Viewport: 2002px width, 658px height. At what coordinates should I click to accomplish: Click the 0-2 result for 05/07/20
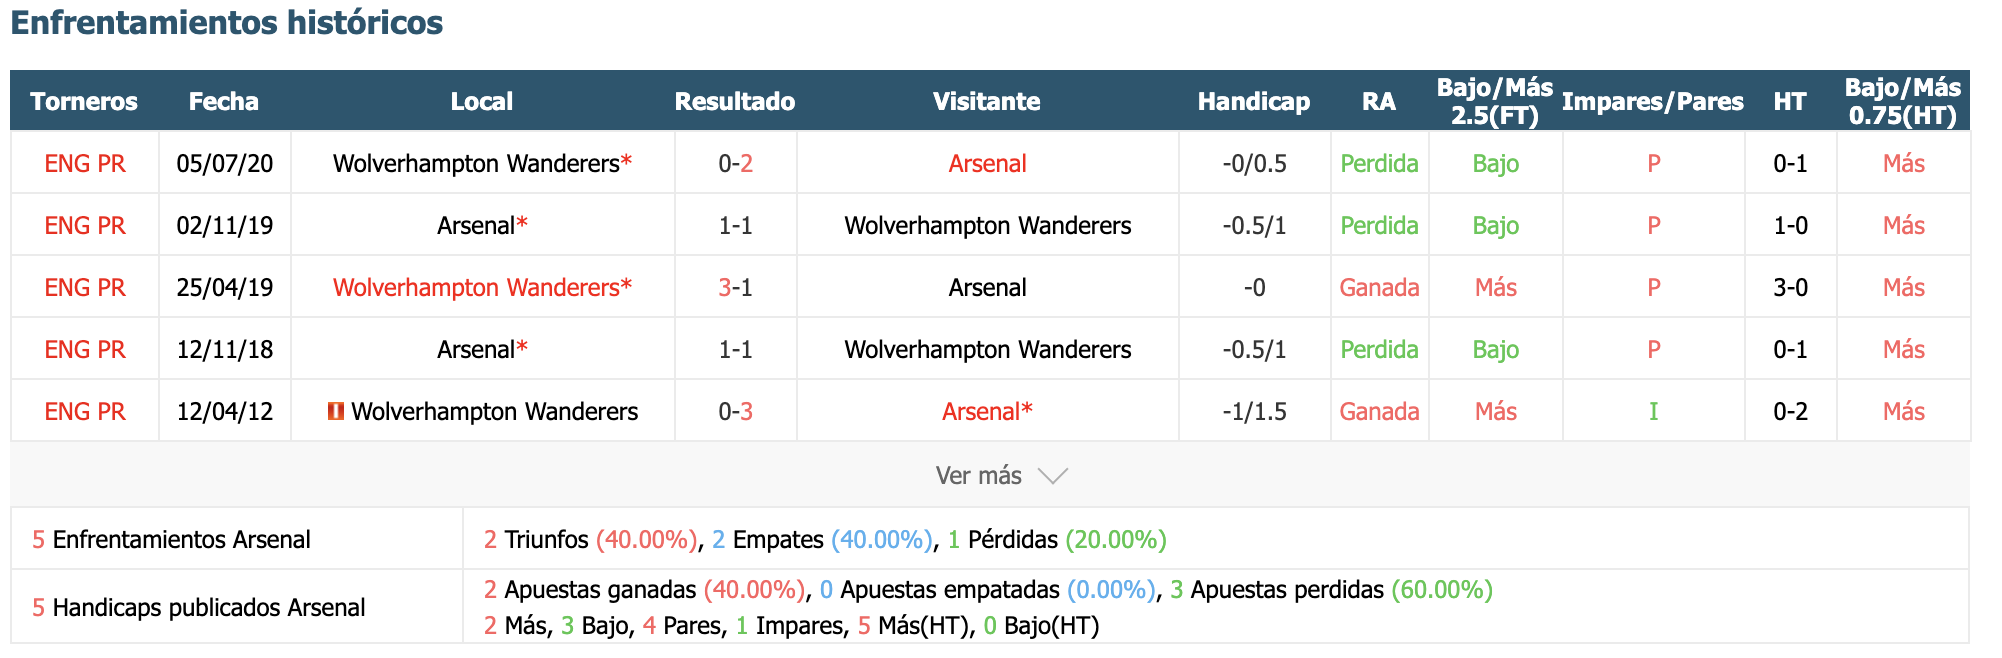click(x=735, y=163)
